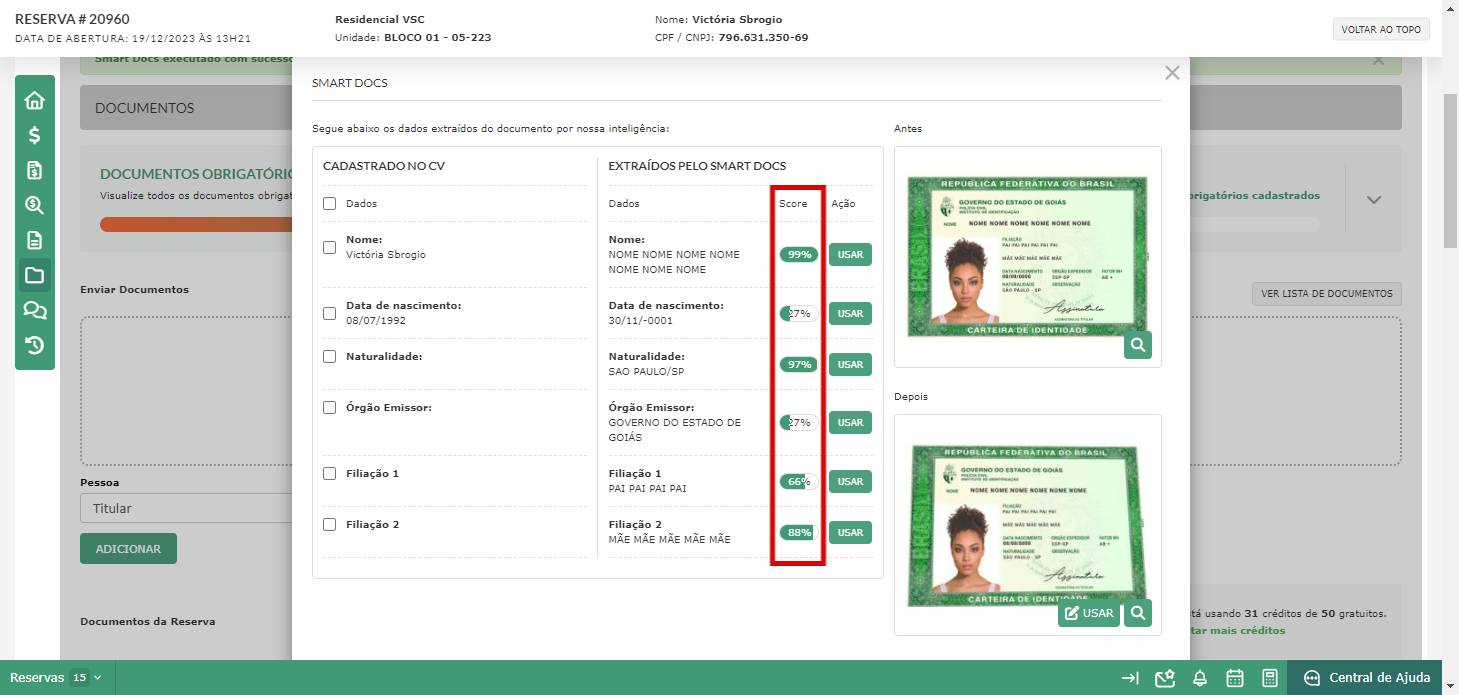Click CPF value '796.631.350-69'
Image resolution: width=1459 pixels, height=695 pixels.
point(763,37)
